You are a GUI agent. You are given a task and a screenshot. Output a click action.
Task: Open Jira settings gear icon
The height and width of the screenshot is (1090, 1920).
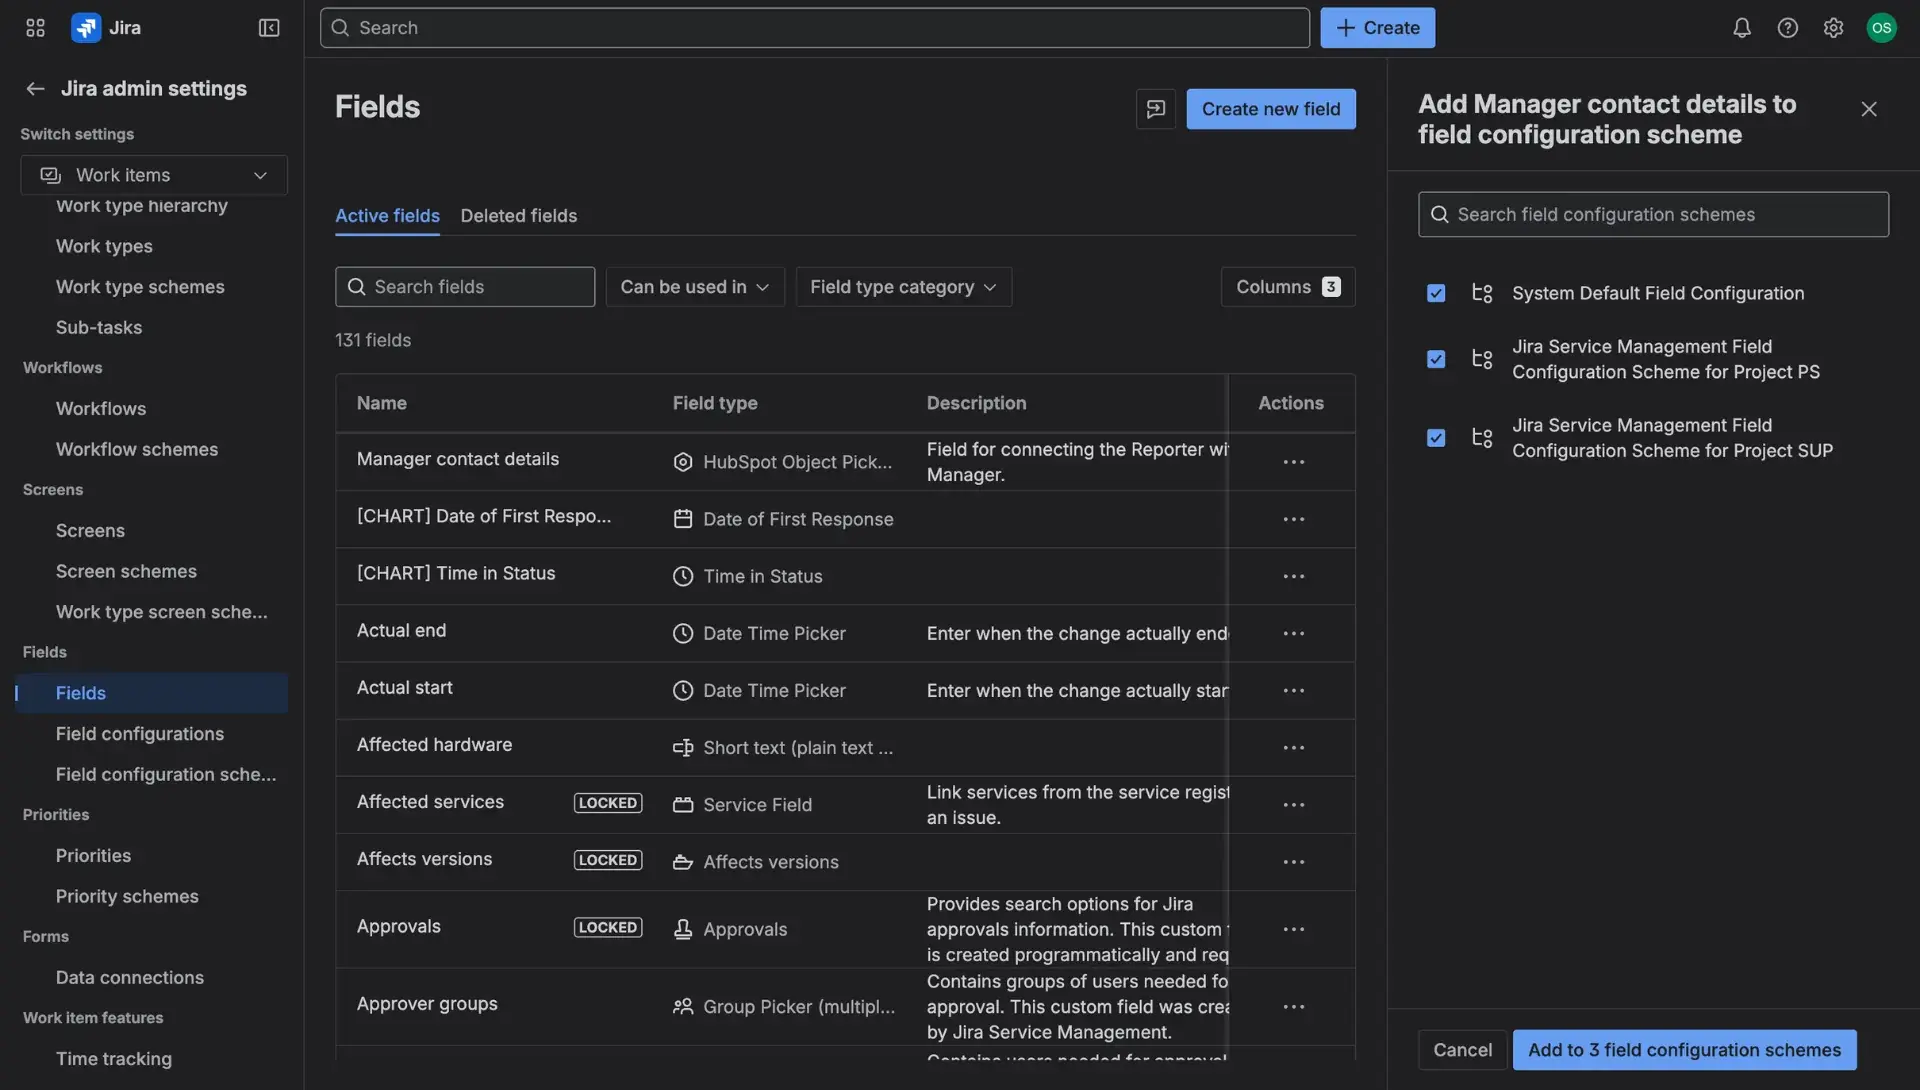(1834, 27)
